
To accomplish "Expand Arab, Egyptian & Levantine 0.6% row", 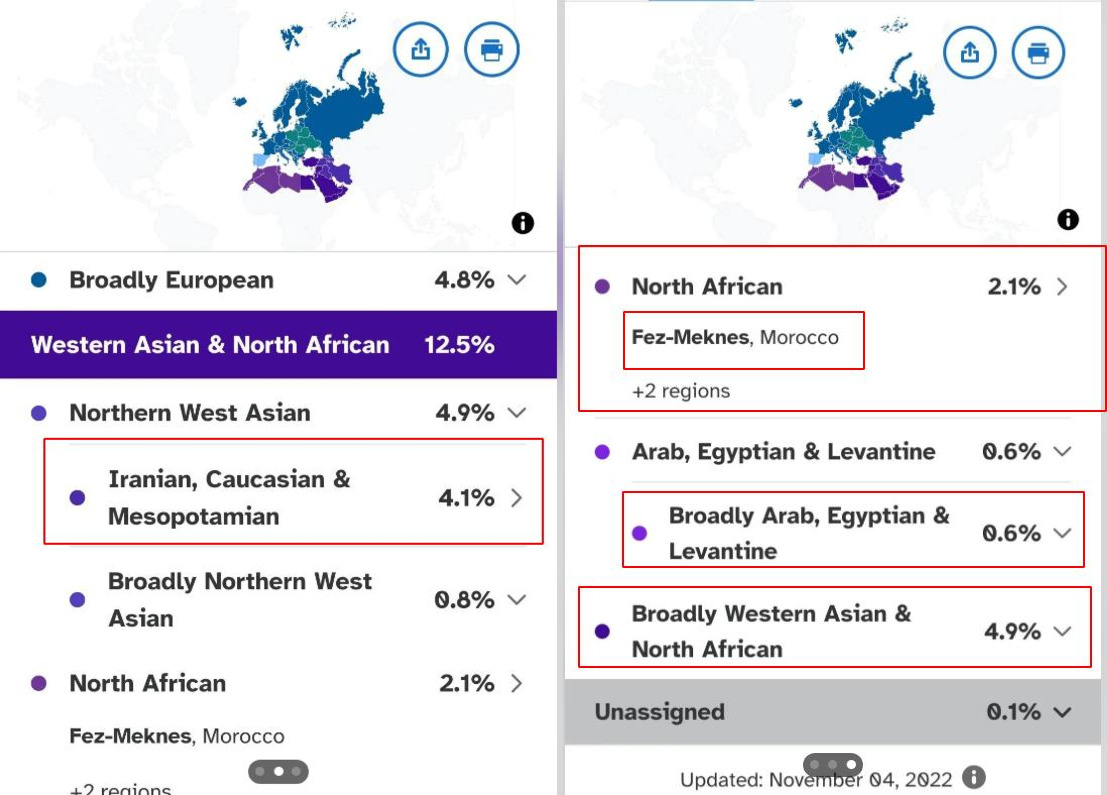I will click(1062, 451).
